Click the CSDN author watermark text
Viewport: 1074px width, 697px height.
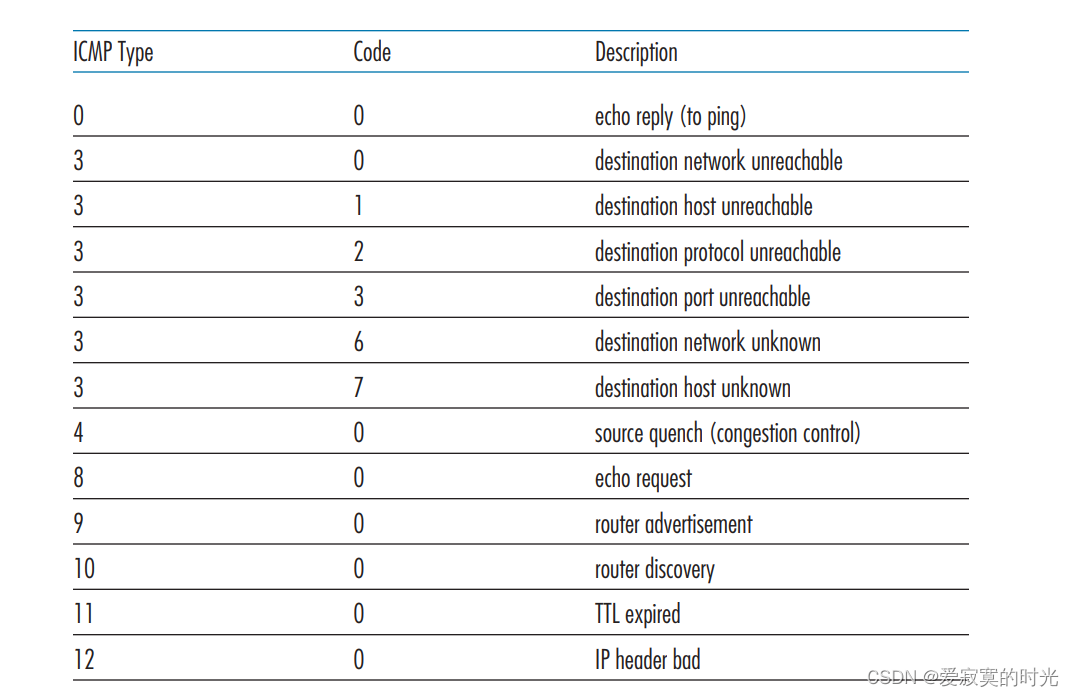(x=962, y=678)
